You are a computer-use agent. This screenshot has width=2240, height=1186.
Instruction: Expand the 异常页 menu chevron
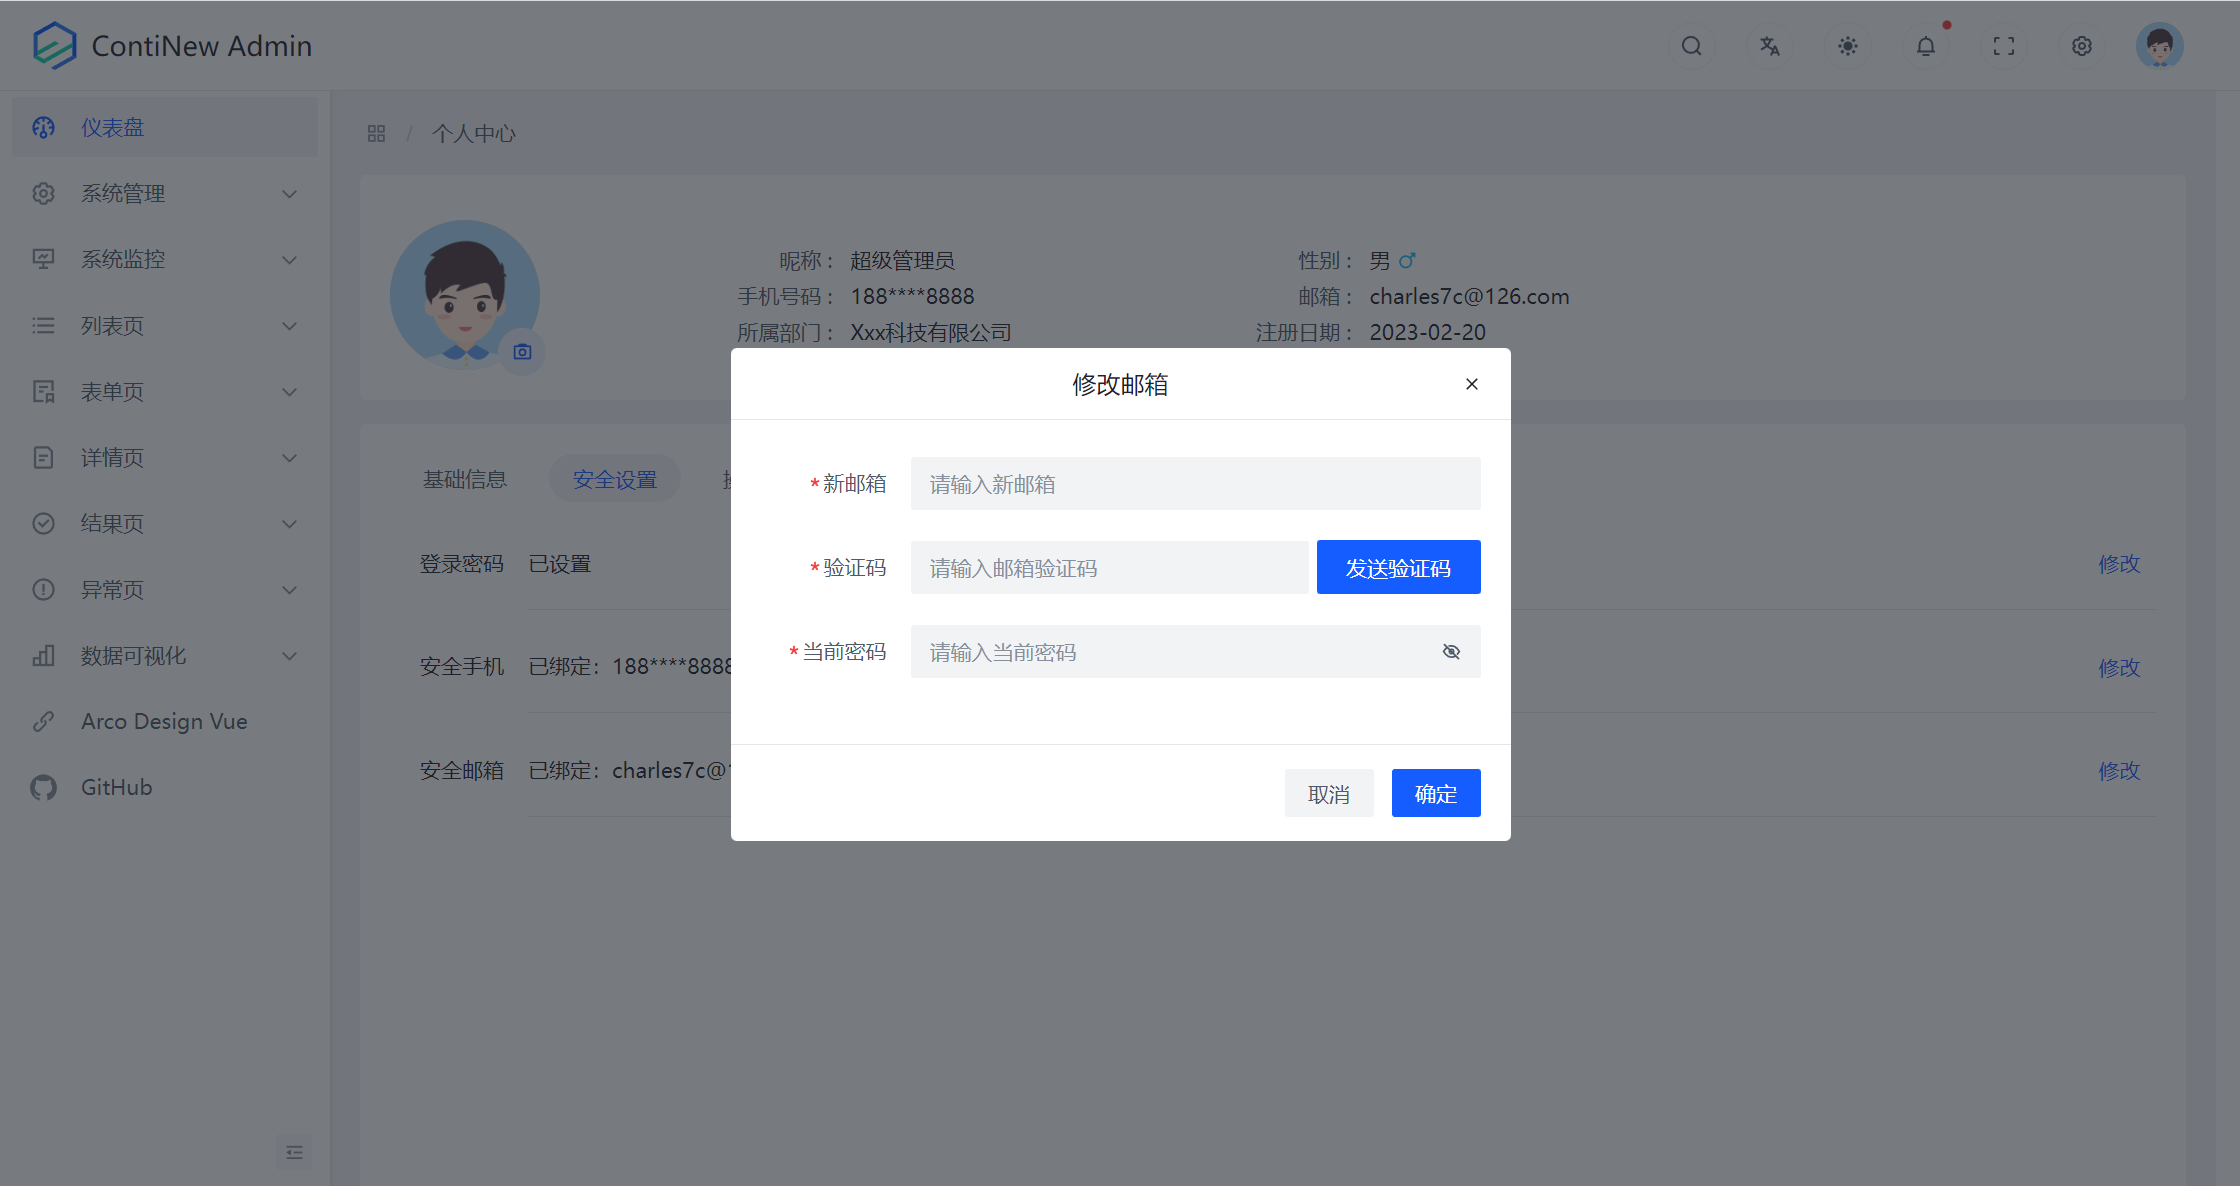click(289, 589)
